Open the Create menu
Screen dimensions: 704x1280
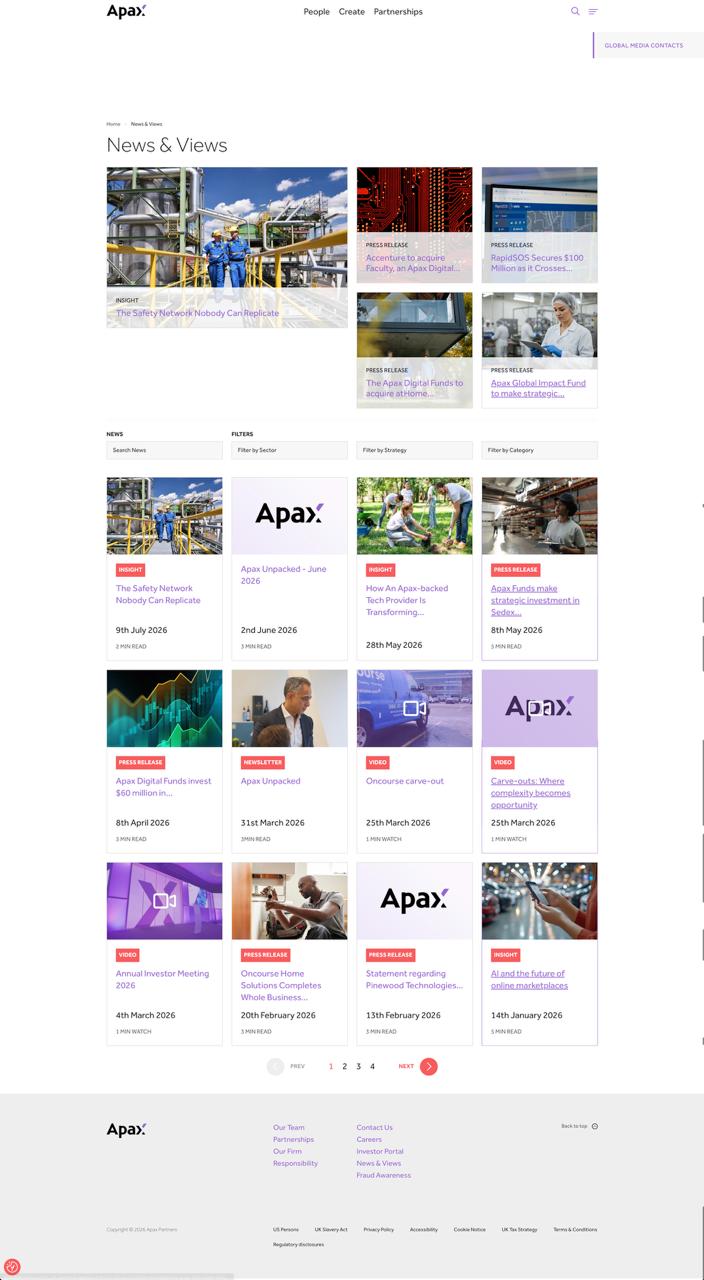(351, 12)
